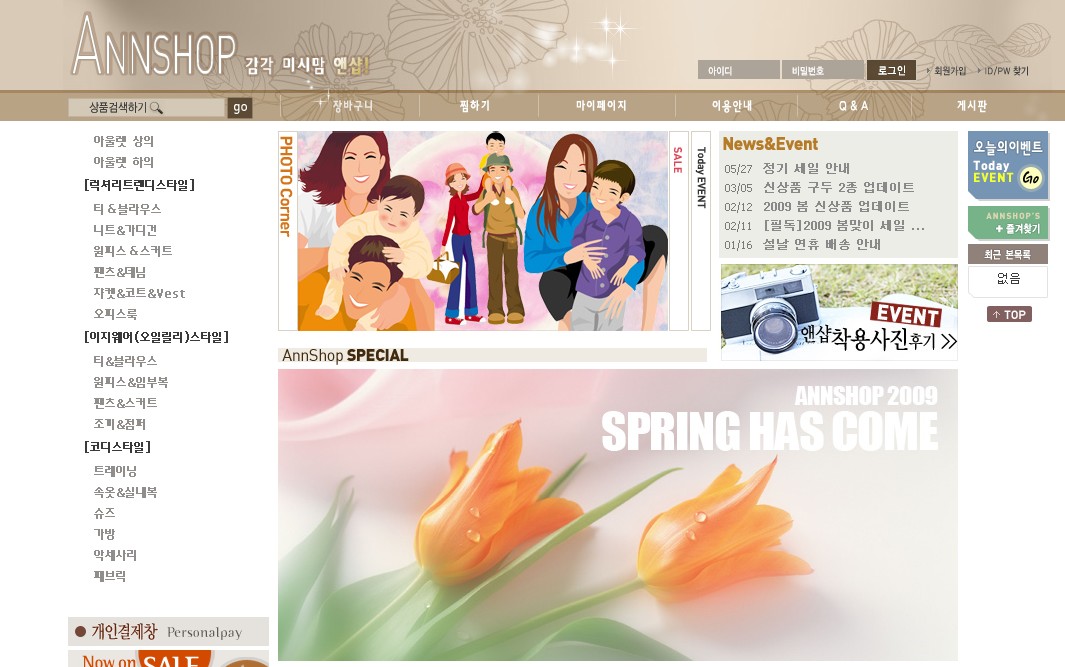Open the 회원가입 link
The width and height of the screenshot is (1065, 667).
[x=949, y=71]
